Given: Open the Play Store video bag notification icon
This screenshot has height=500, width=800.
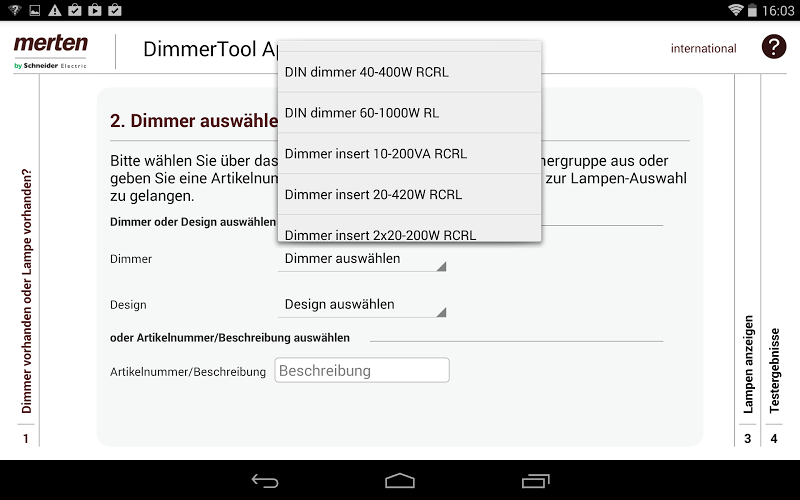Looking at the screenshot, I should tap(94, 10).
